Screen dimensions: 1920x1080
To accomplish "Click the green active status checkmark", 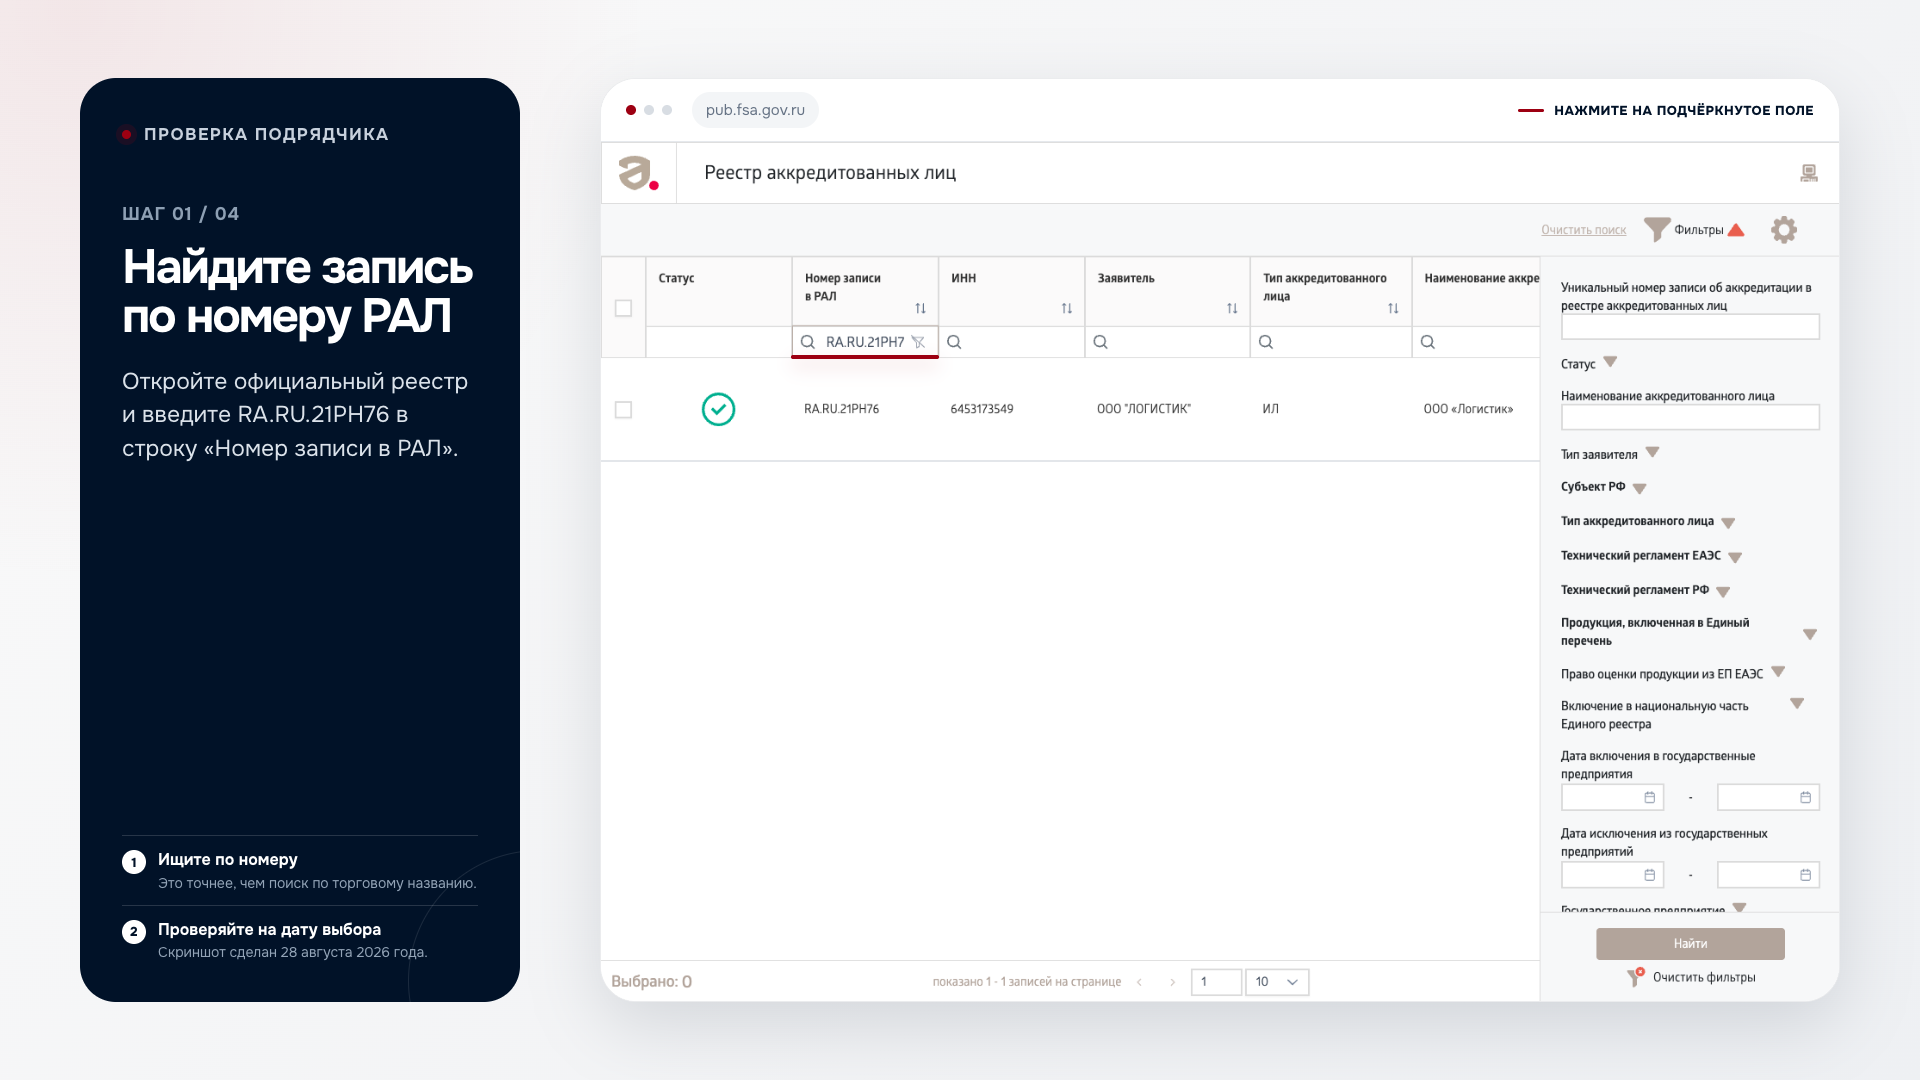I will (718, 409).
